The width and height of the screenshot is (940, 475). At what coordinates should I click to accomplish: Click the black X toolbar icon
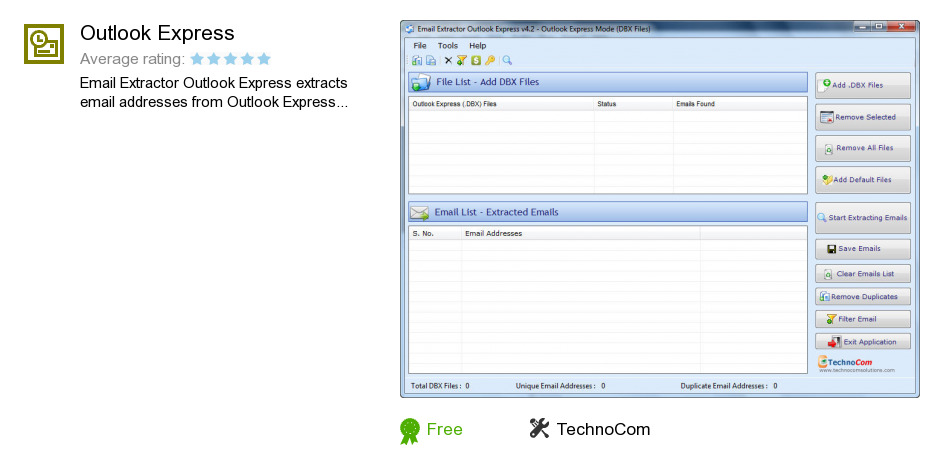point(448,60)
